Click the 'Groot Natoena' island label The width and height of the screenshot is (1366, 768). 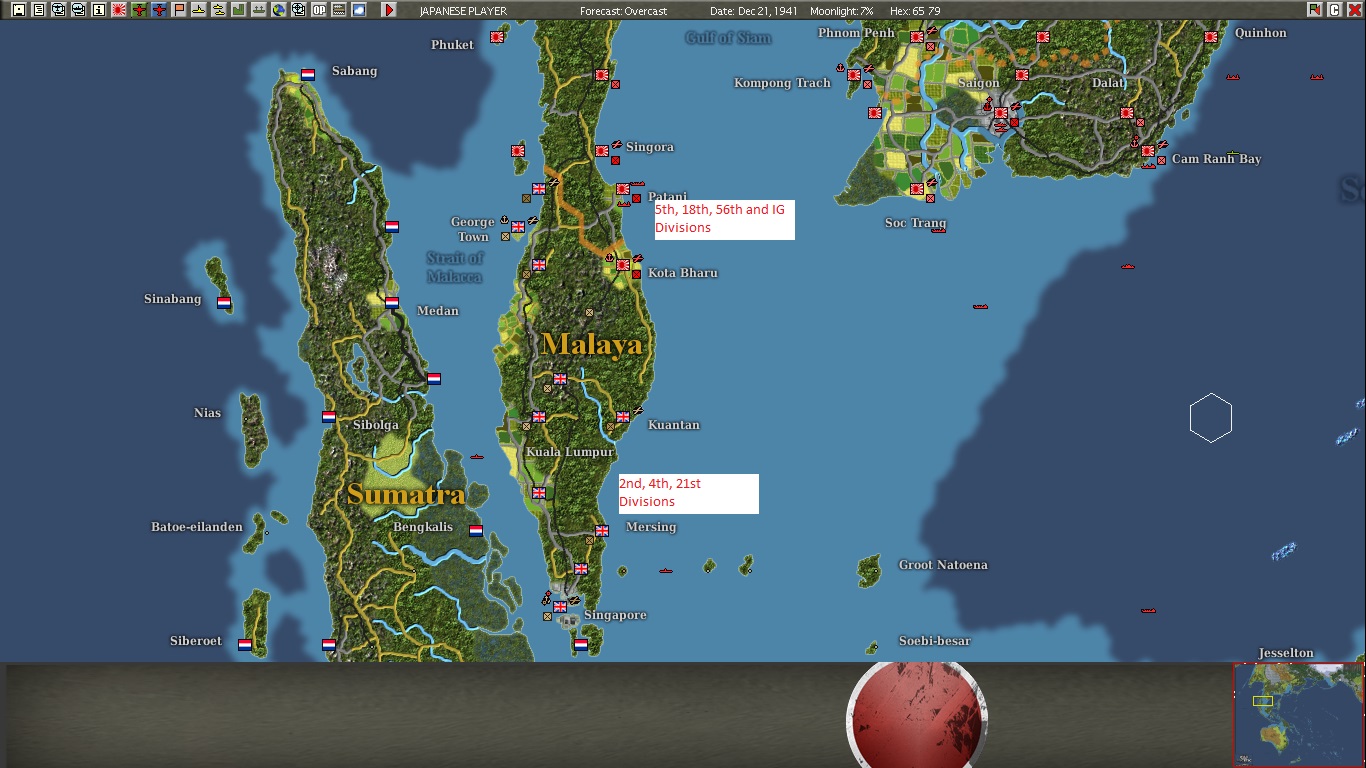943,565
